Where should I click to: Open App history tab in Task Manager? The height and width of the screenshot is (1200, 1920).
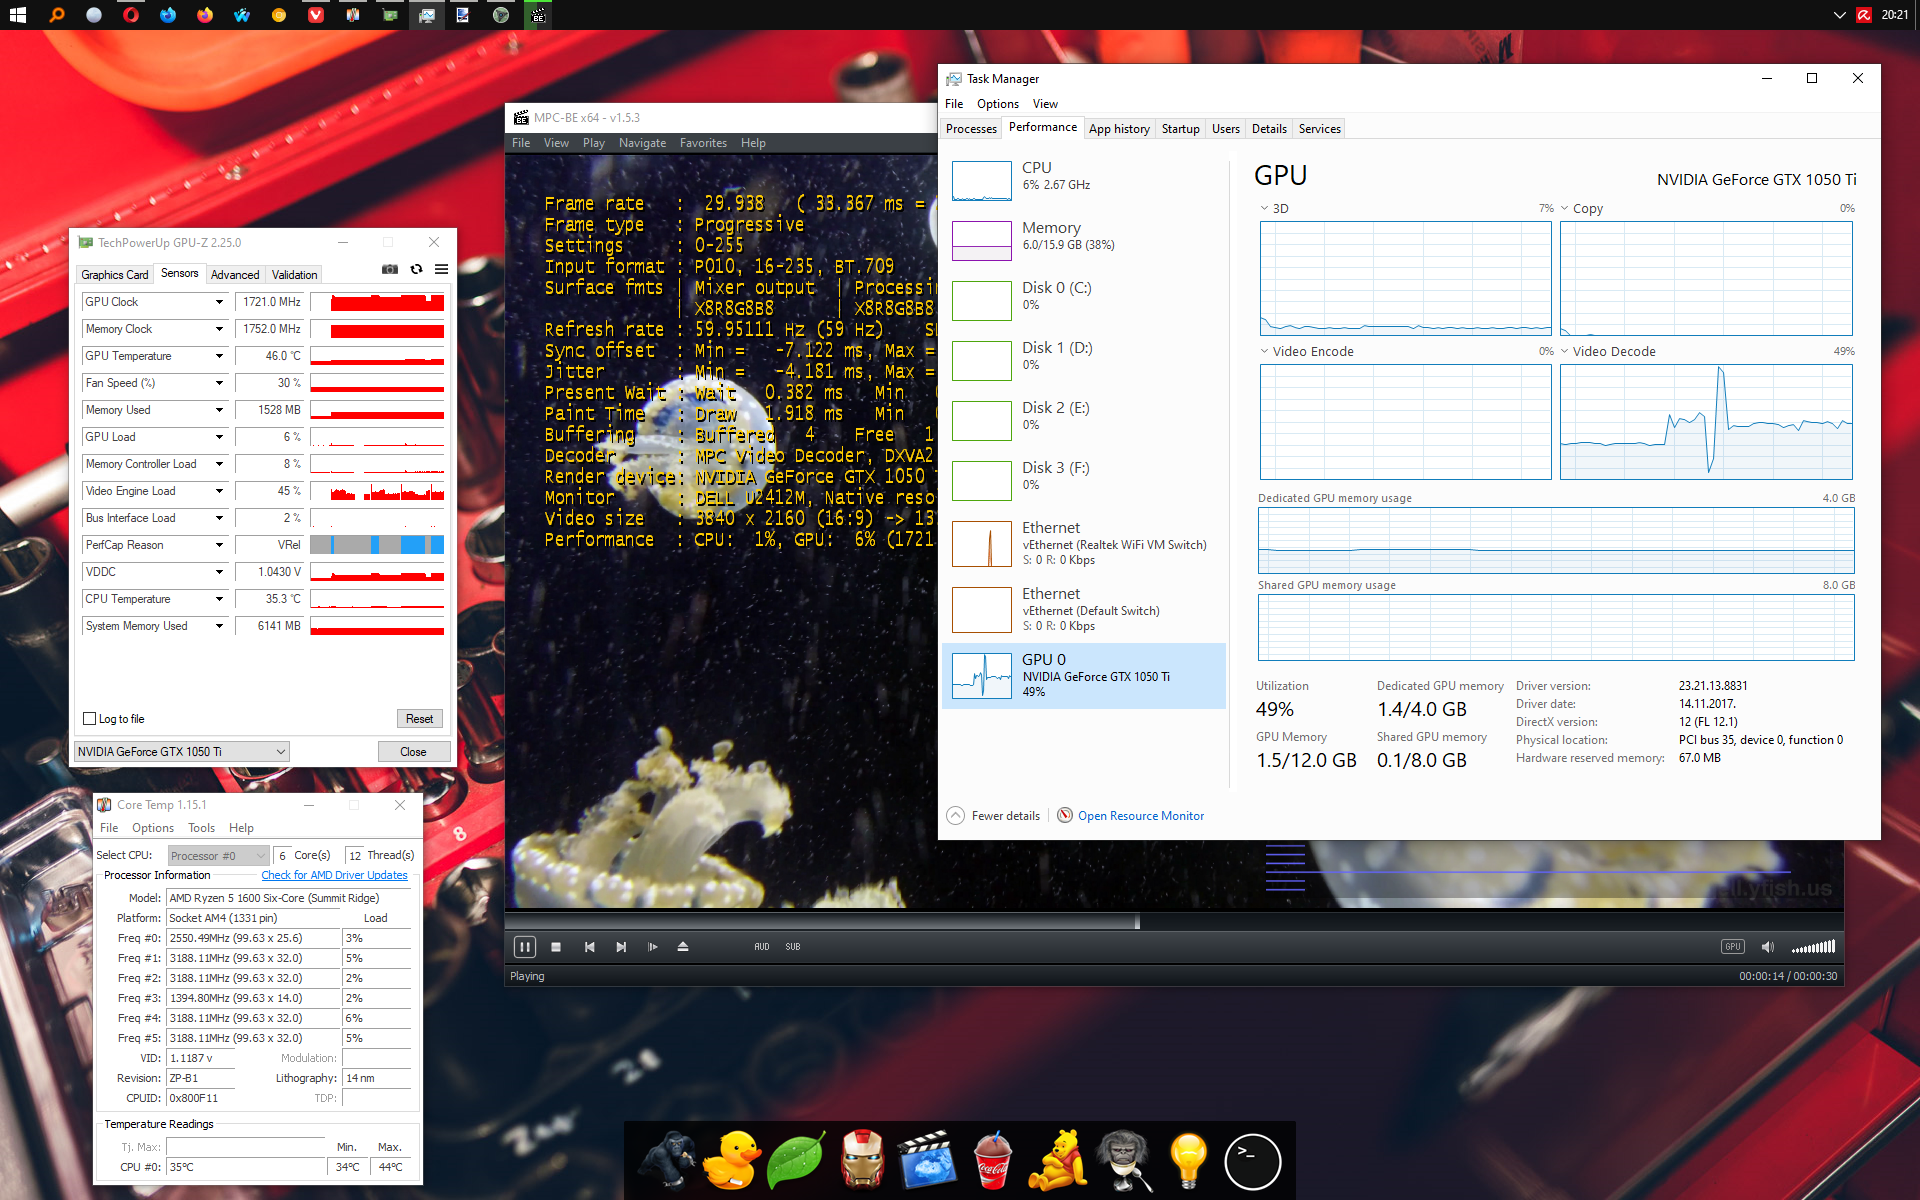click(1119, 129)
